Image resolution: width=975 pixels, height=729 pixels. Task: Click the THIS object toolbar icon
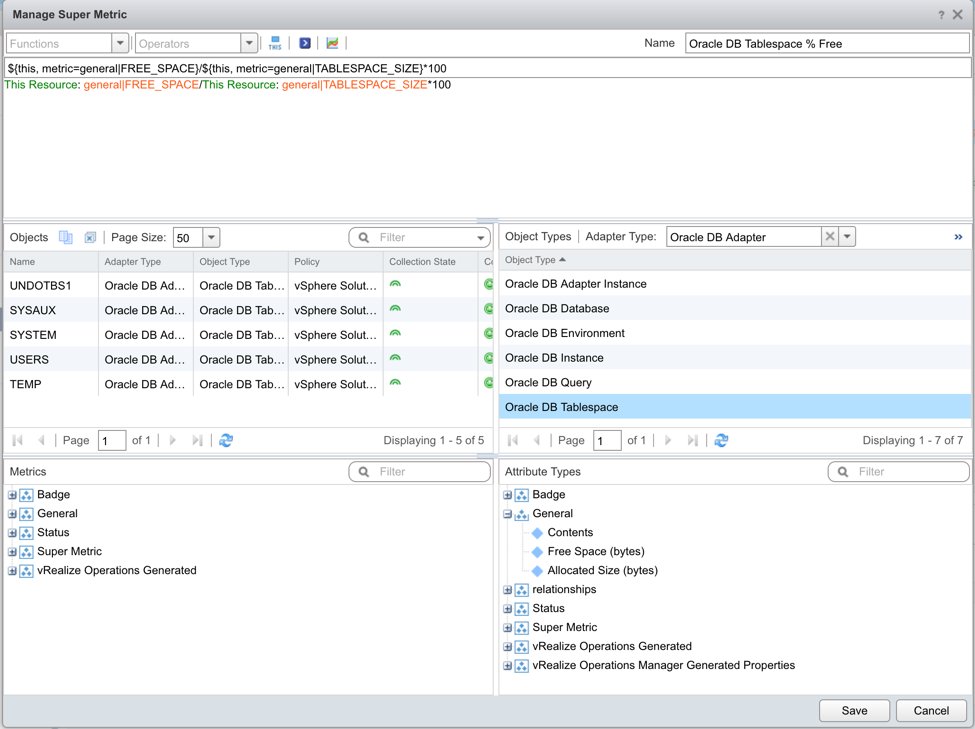[x=275, y=43]
